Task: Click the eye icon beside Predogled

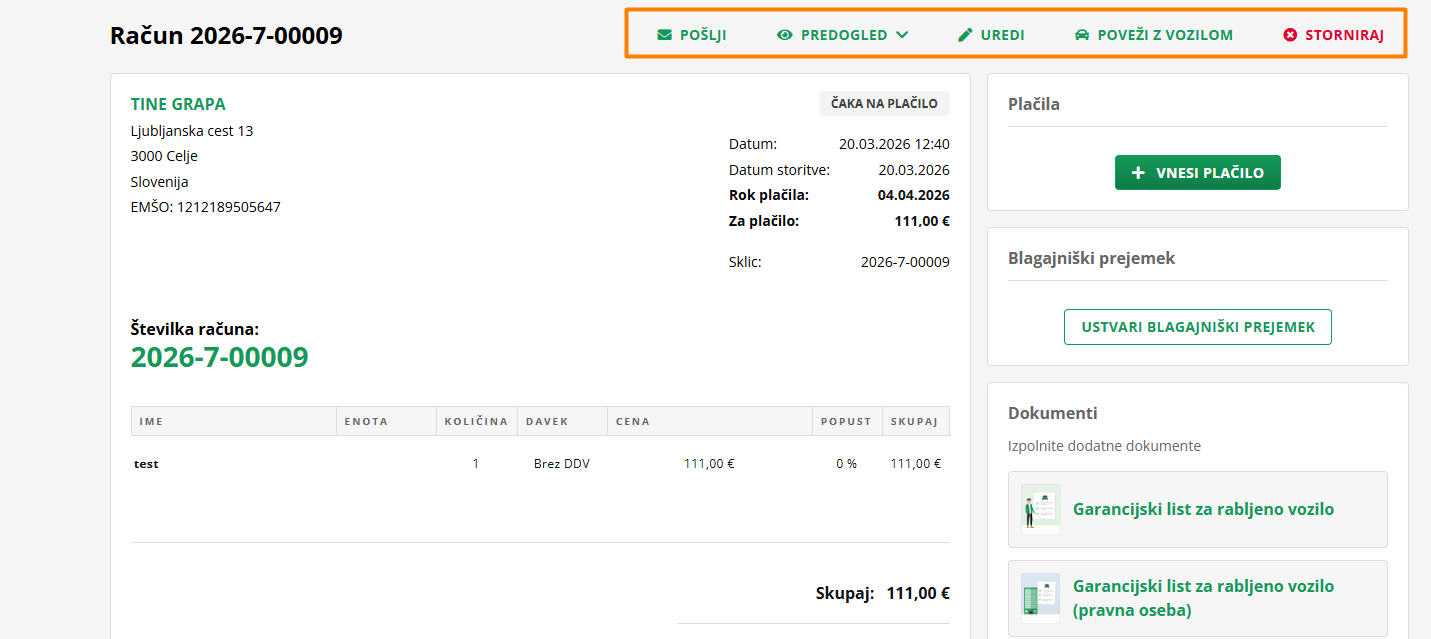Action: (x=785, y=35)
